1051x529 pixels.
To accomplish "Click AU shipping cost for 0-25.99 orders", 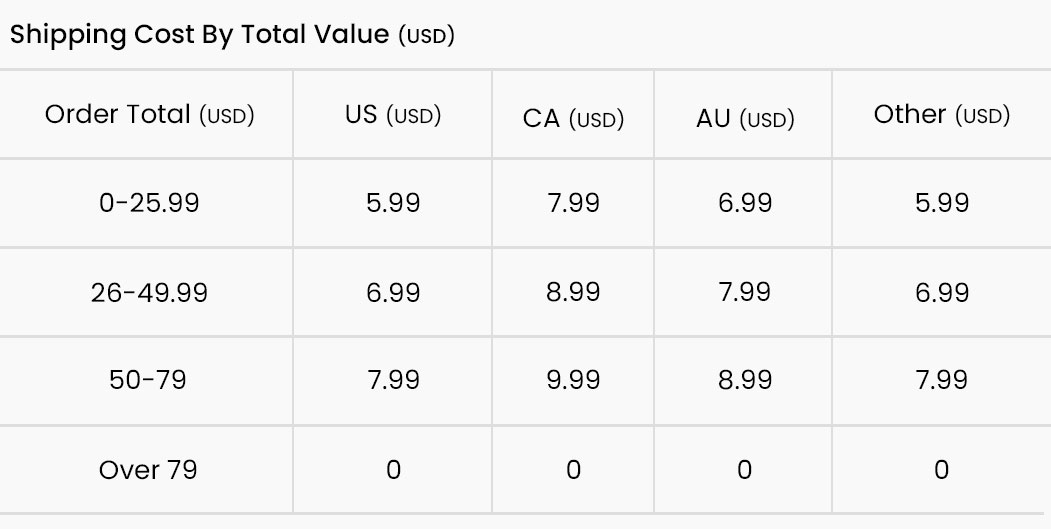I will (744, 203).
